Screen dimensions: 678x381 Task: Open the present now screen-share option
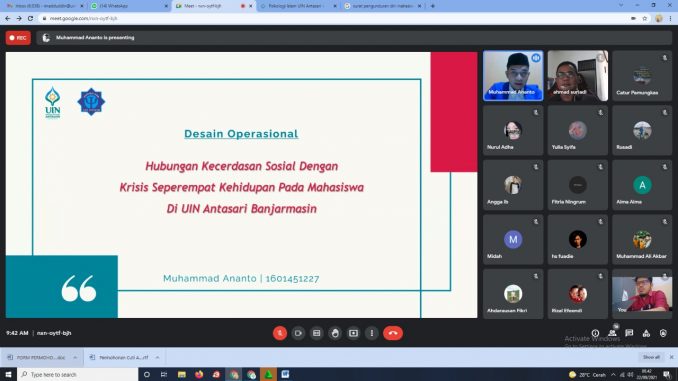(353, 333)
